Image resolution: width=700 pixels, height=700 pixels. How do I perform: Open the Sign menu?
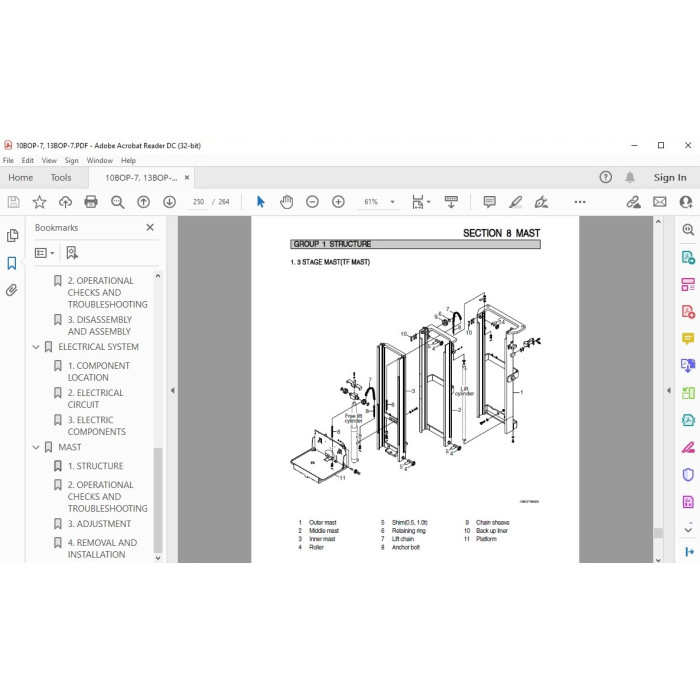[71, 160]
